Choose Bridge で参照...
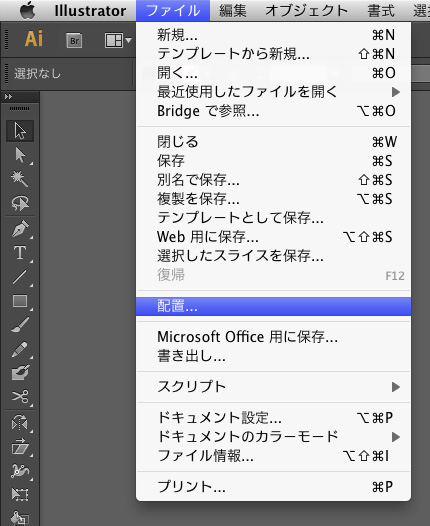Image resolution: width=430 pixels, height=526 pixels. 274,111
